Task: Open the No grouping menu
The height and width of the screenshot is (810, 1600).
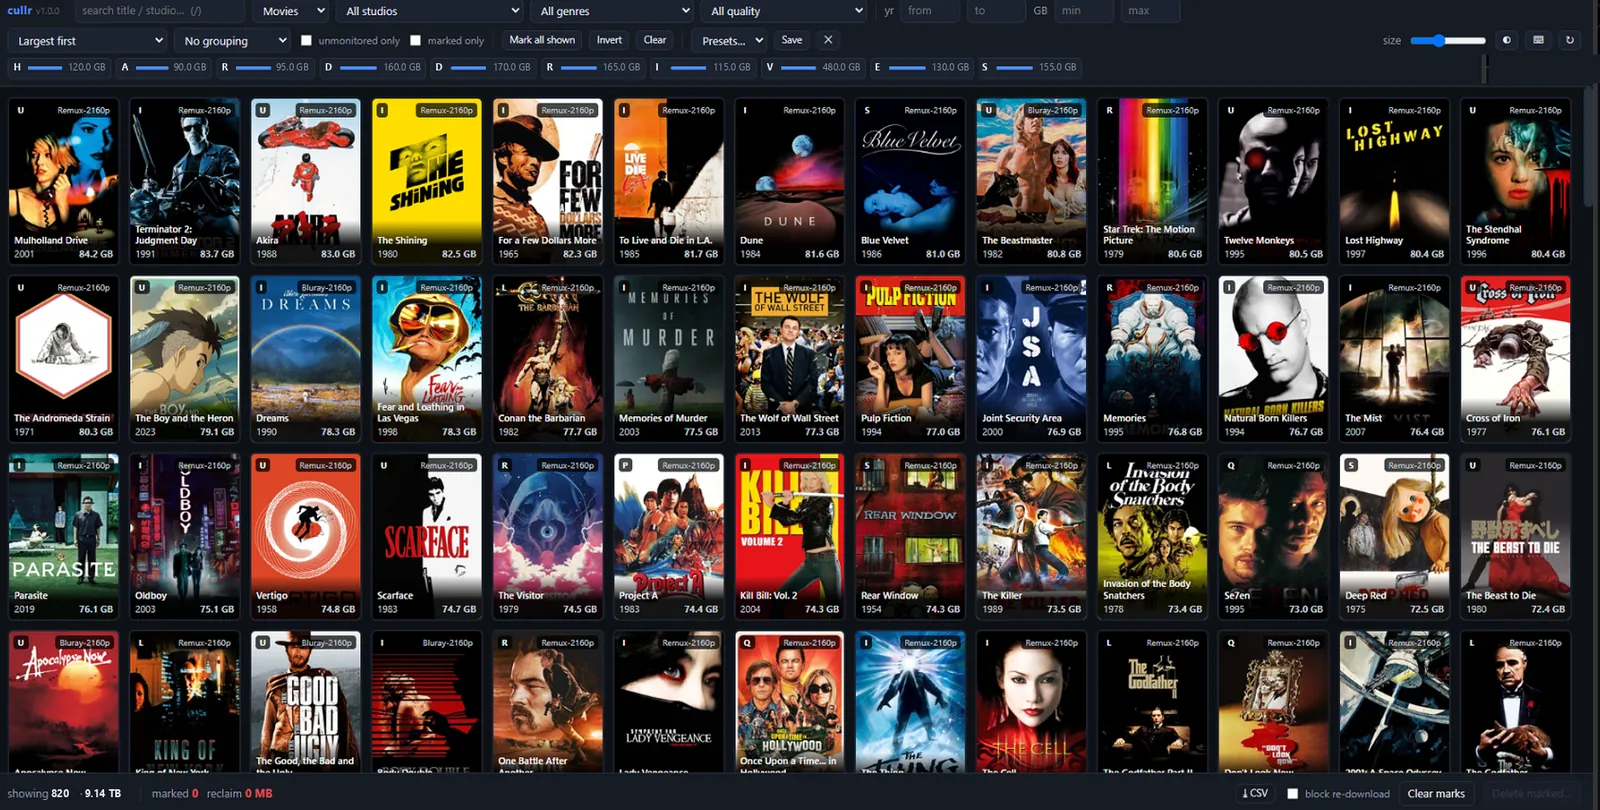Action: 233,41
